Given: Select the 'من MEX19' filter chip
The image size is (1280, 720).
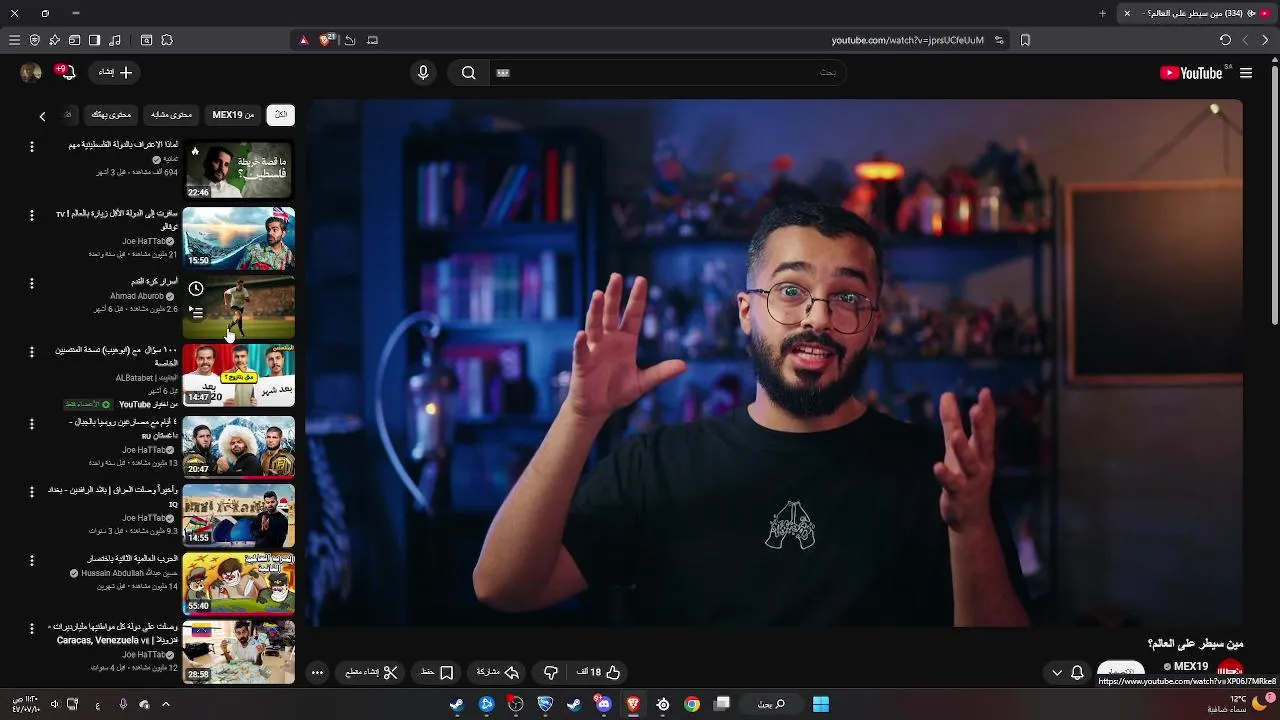Looking at the screenshot, I should [233, 115].
